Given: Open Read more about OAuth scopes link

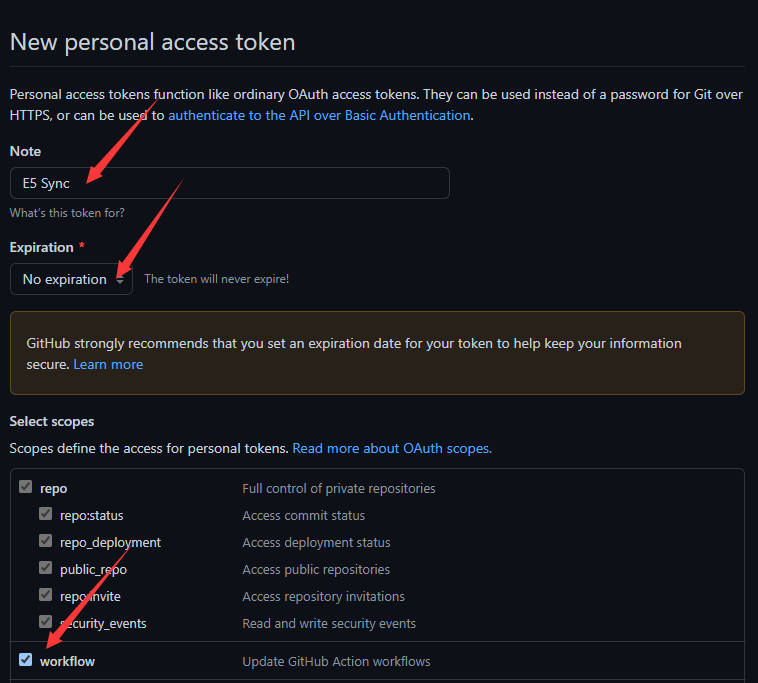Looking at the screenshot, I should coord(391,448).
